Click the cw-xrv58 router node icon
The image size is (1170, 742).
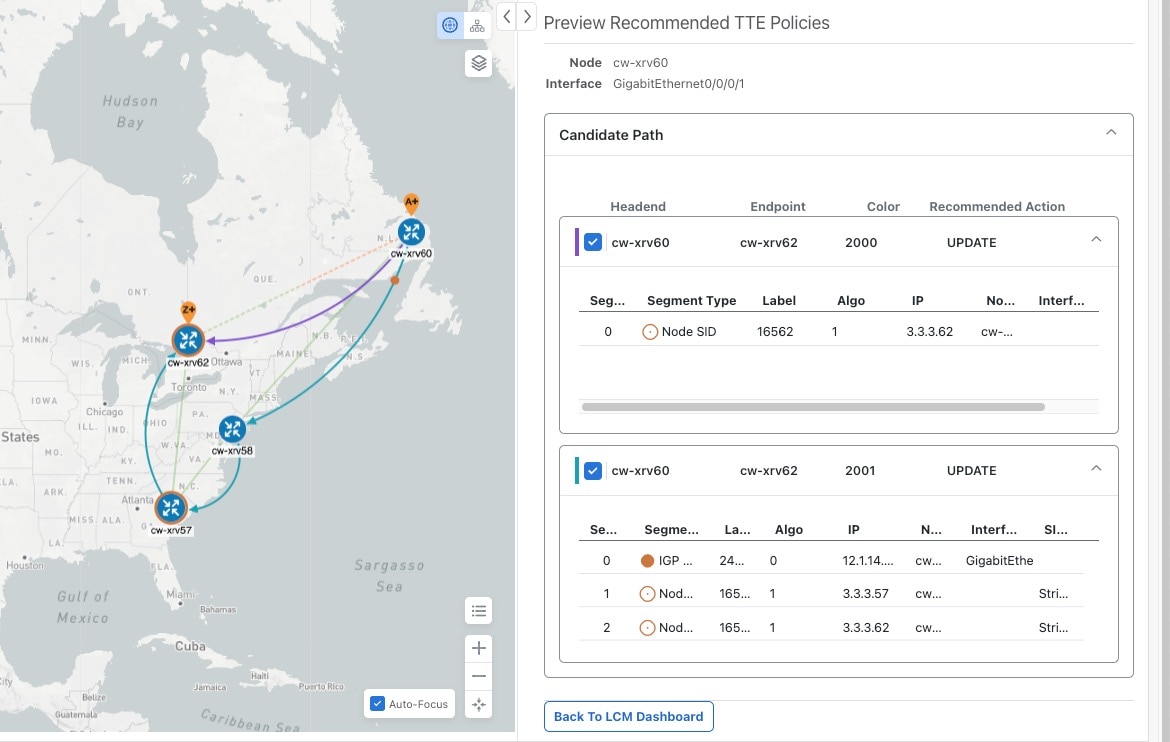pos(233,430)
